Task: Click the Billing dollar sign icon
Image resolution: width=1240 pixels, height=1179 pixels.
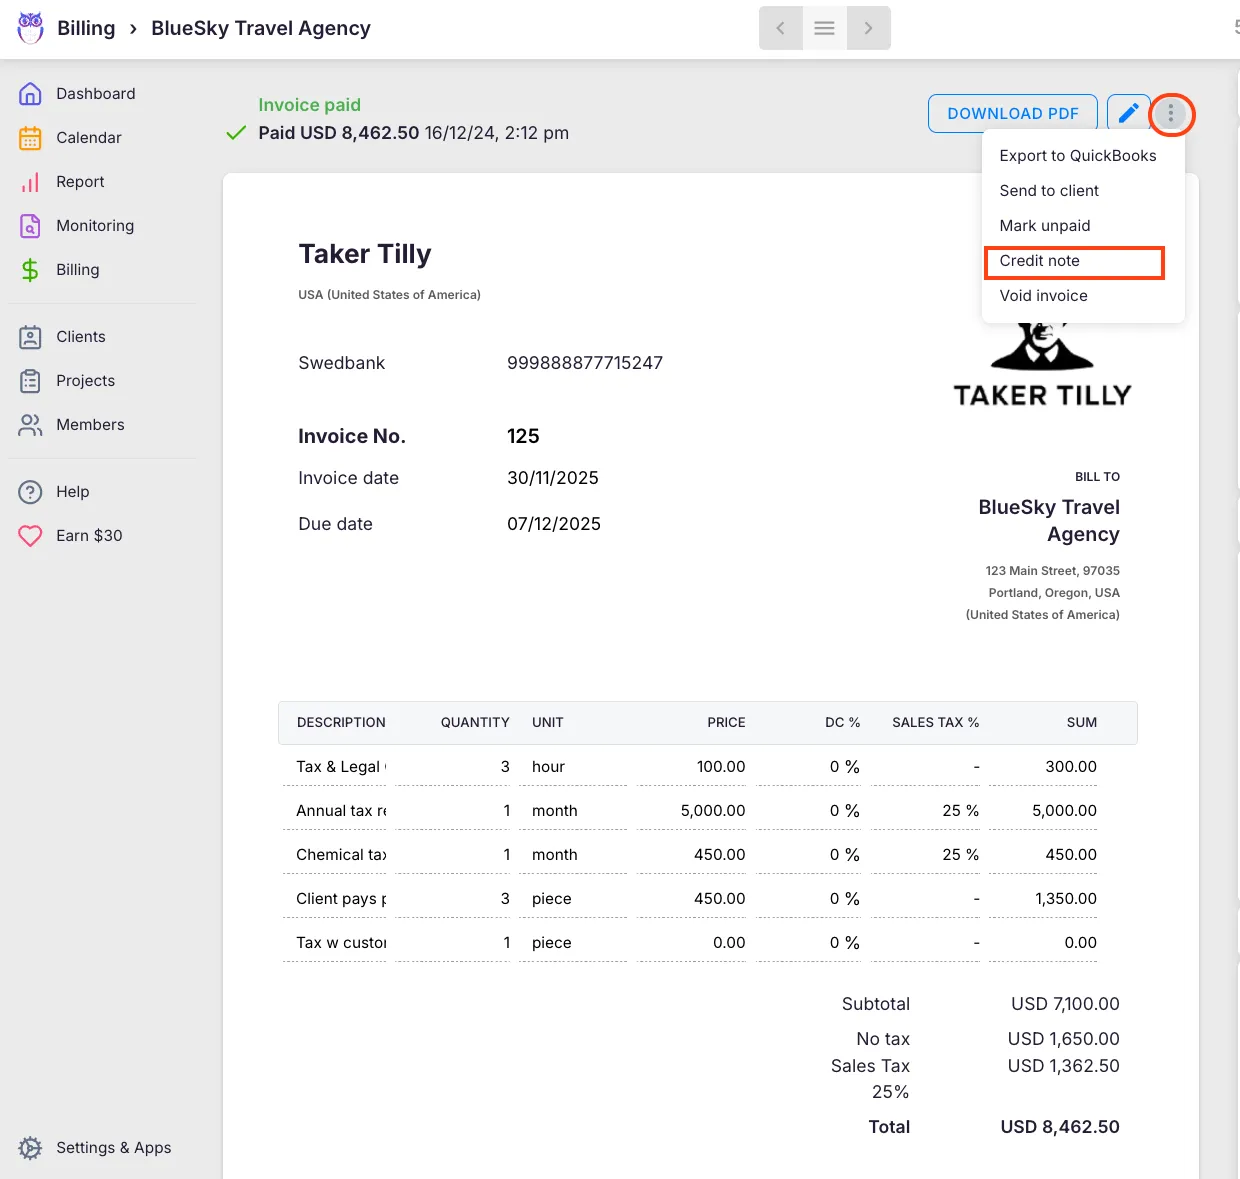Action: pyautogui.click(x=30, y=270)
